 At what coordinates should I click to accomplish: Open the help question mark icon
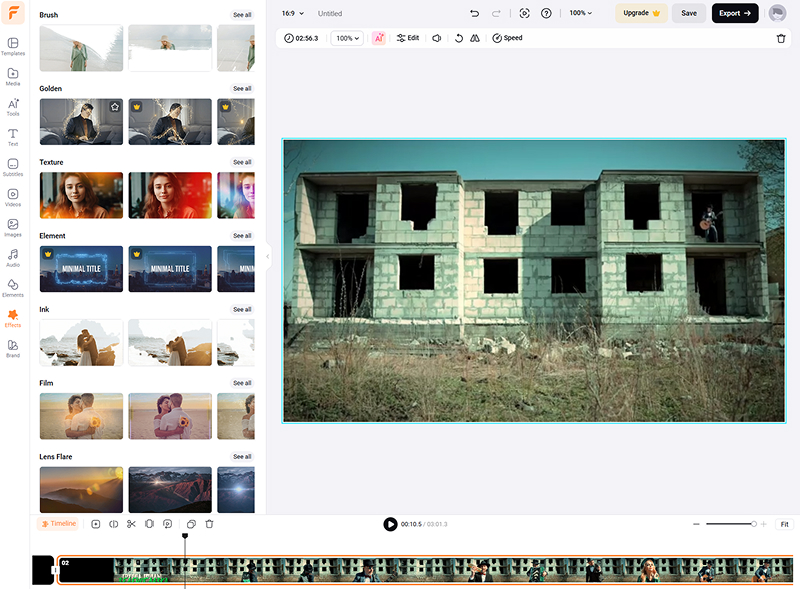546,13
